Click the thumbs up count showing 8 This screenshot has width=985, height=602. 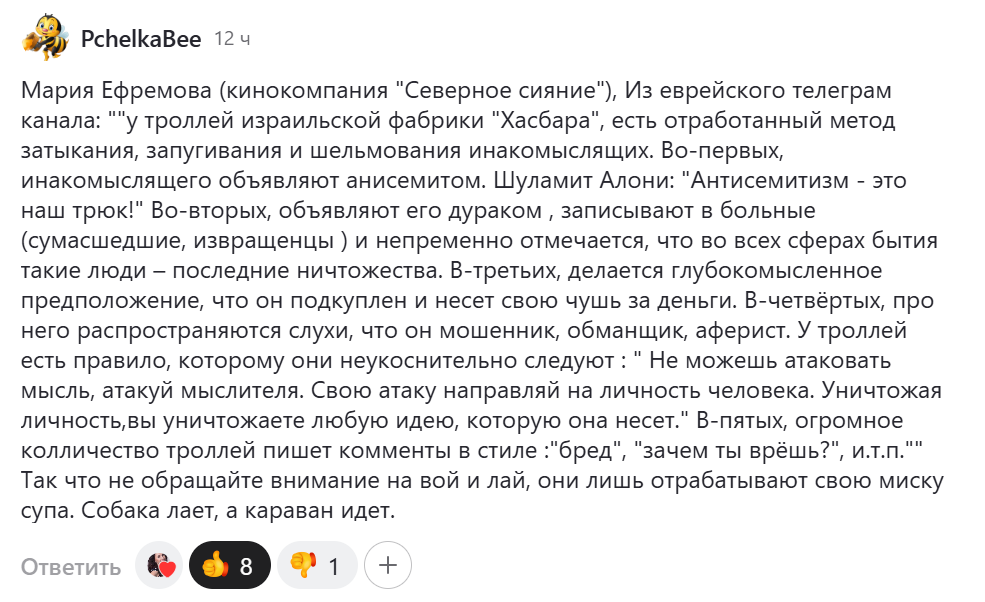click(x=247, y=565)
